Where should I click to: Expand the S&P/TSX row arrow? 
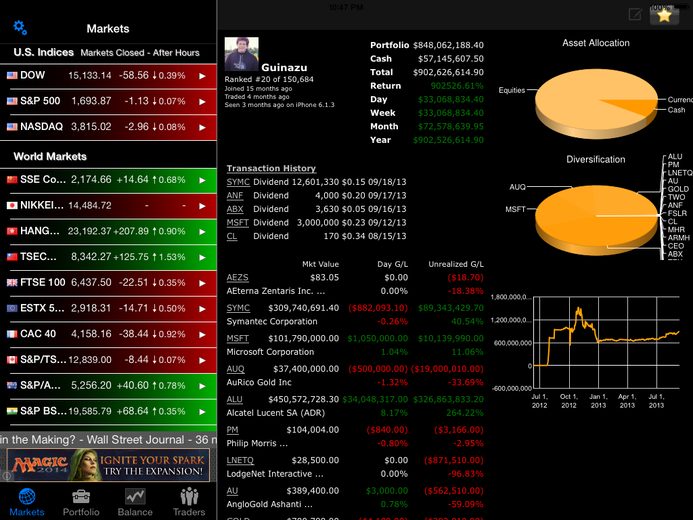(x=202, y=361)
